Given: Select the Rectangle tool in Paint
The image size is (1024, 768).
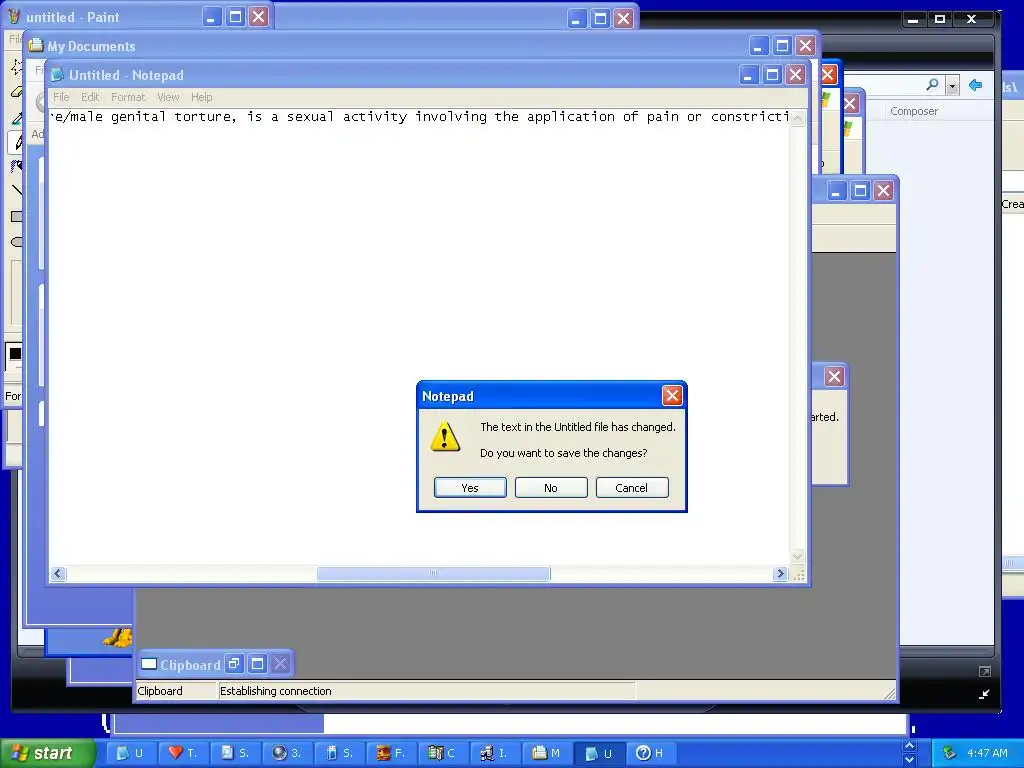Looking at the screenshot, I should point(16,216).
